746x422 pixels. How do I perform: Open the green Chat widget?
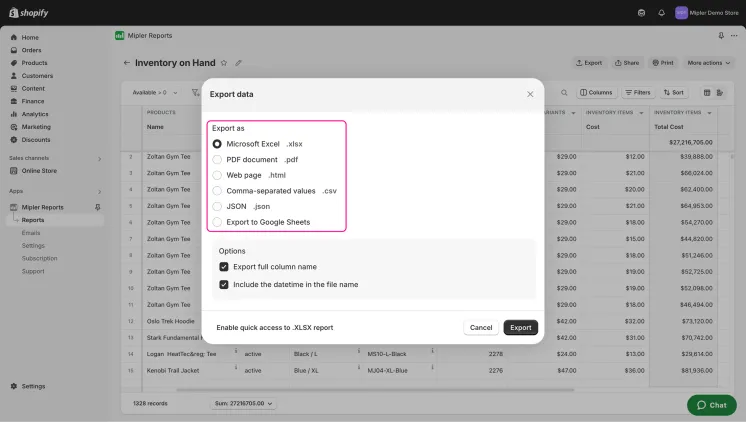coord(712,405)
